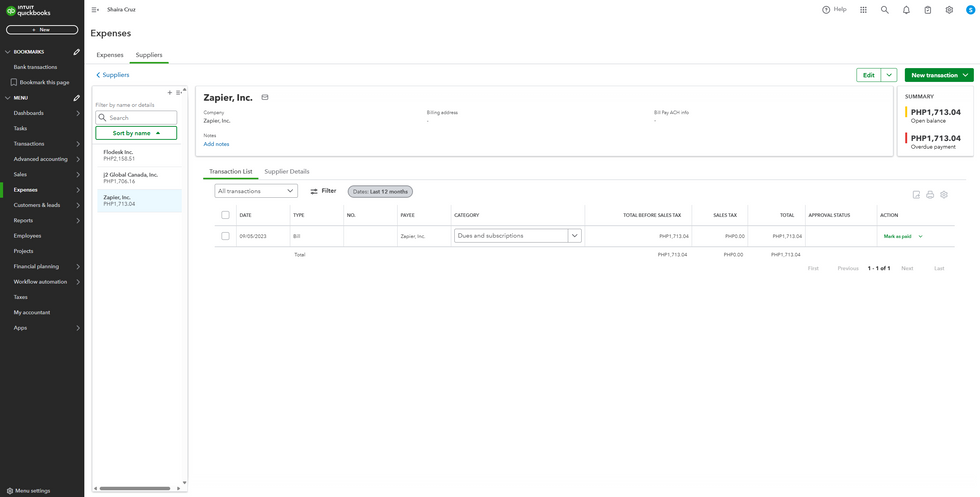Open the New transaction dropdown
980x497 pixels.
click(x=939, y=75)
